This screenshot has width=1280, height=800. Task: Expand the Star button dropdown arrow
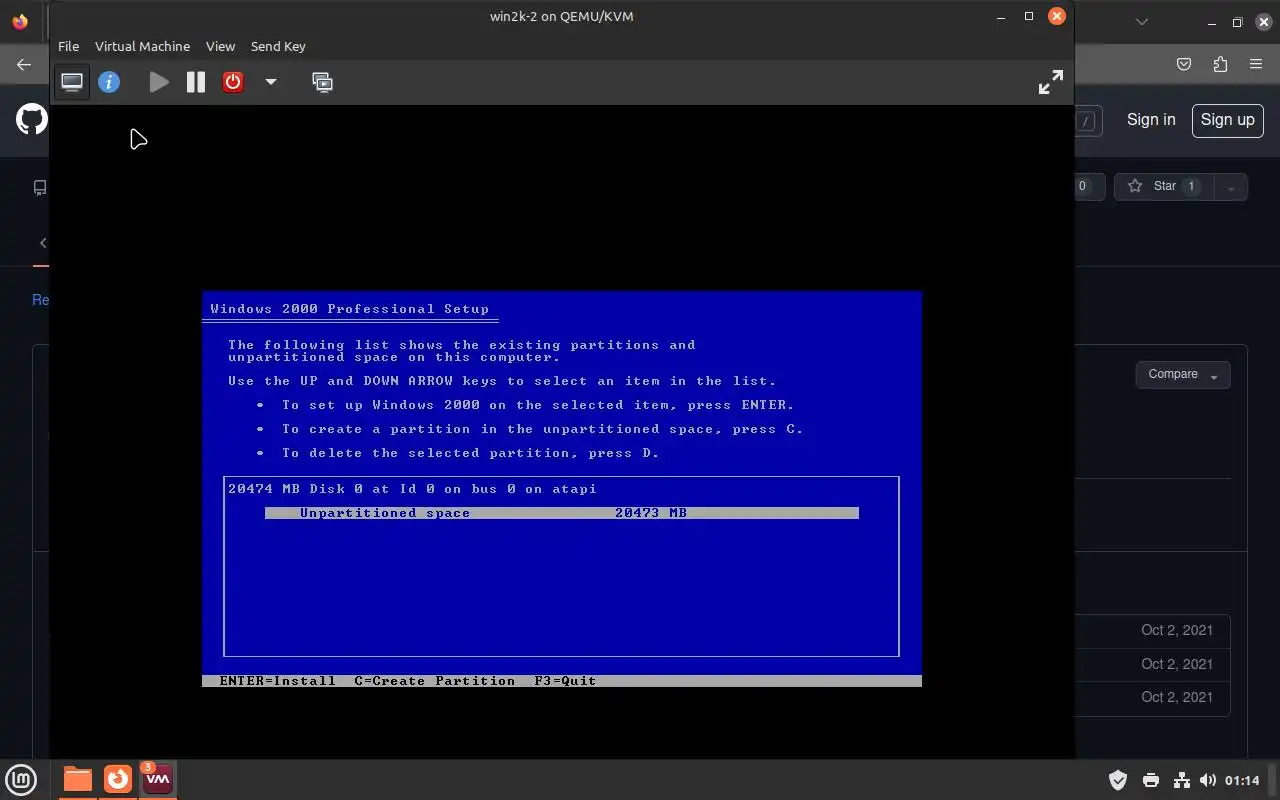coord(1231,187)
